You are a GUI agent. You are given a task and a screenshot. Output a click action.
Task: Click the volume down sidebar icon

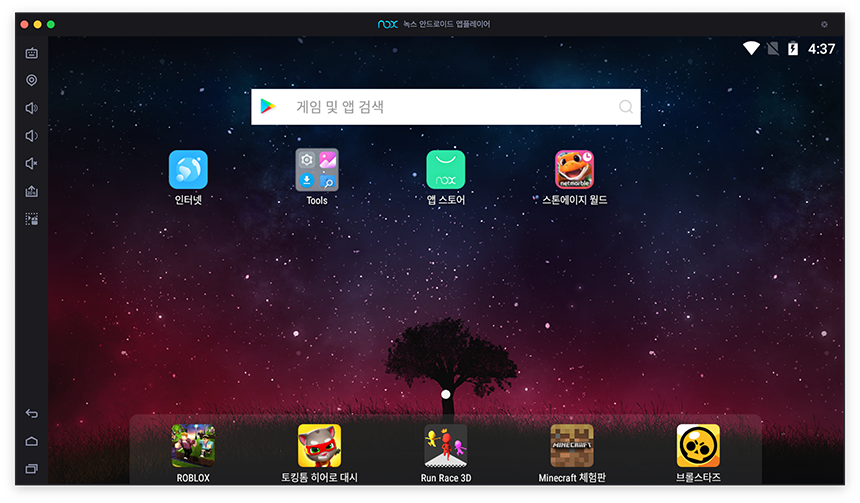tap(32, 135)
